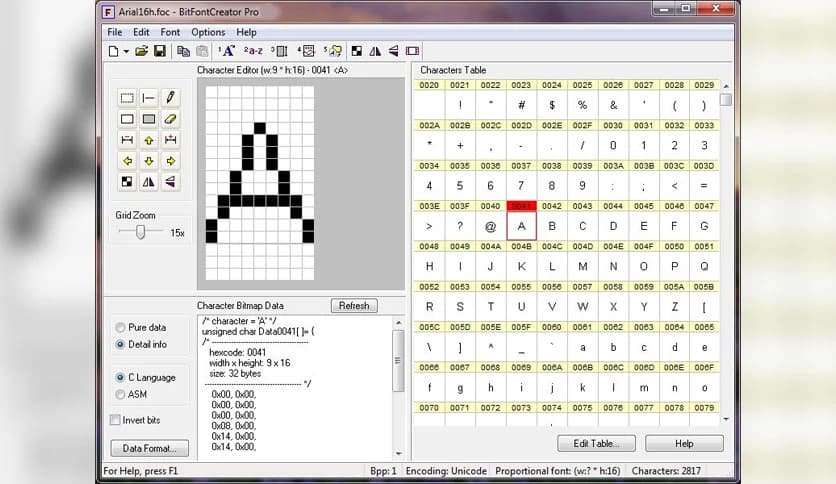Click the Data Format... button
836x484 pixels.
[x=150, y=448]
